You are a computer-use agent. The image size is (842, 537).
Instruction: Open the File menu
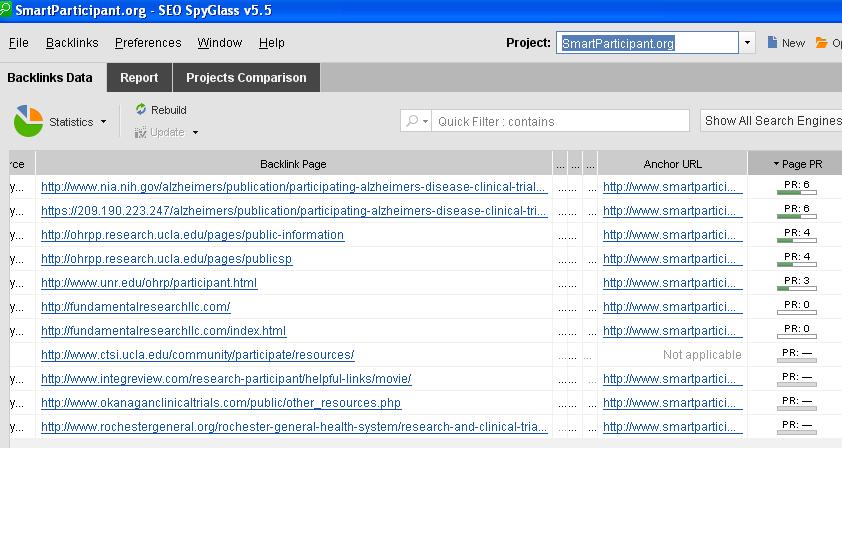[19, 43]
